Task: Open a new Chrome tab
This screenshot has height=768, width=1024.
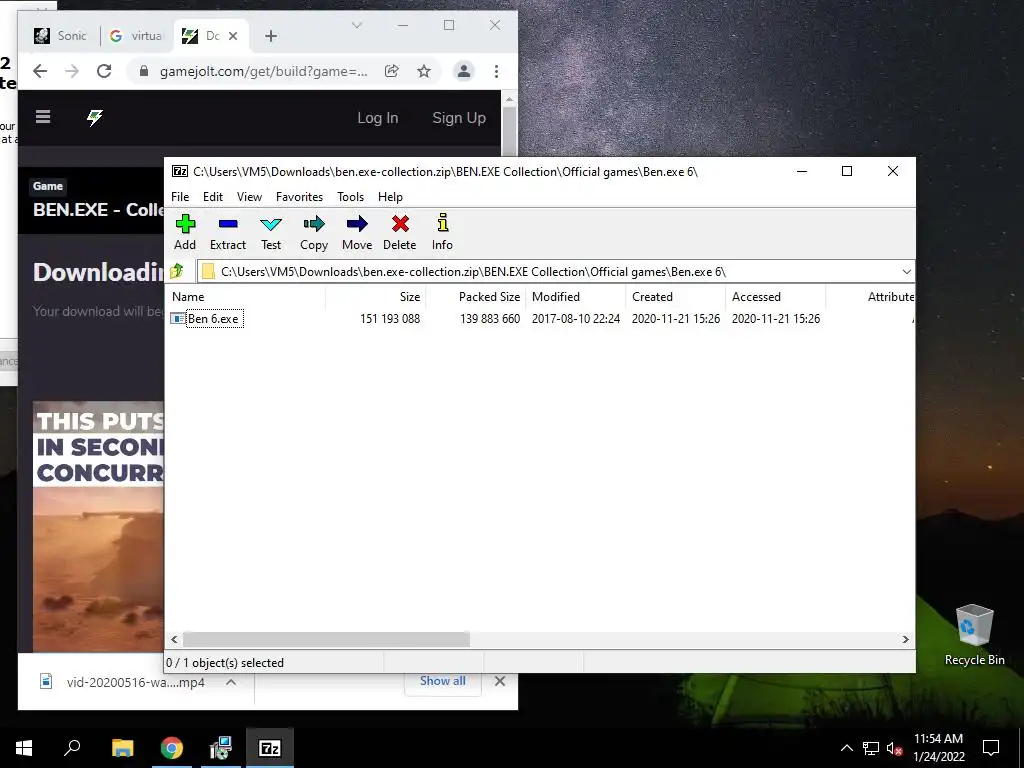Action: tap(271, 36)
